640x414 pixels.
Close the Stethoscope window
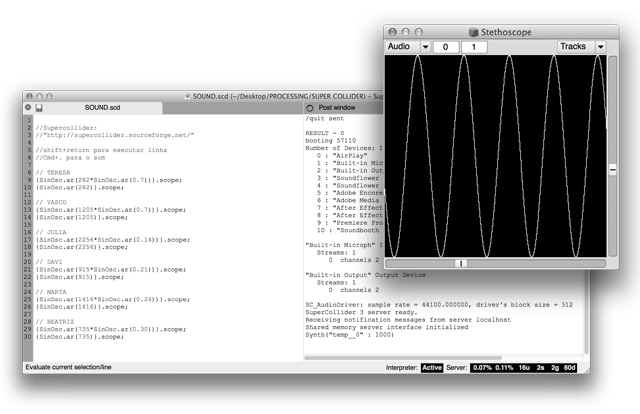tap(393, 33)
